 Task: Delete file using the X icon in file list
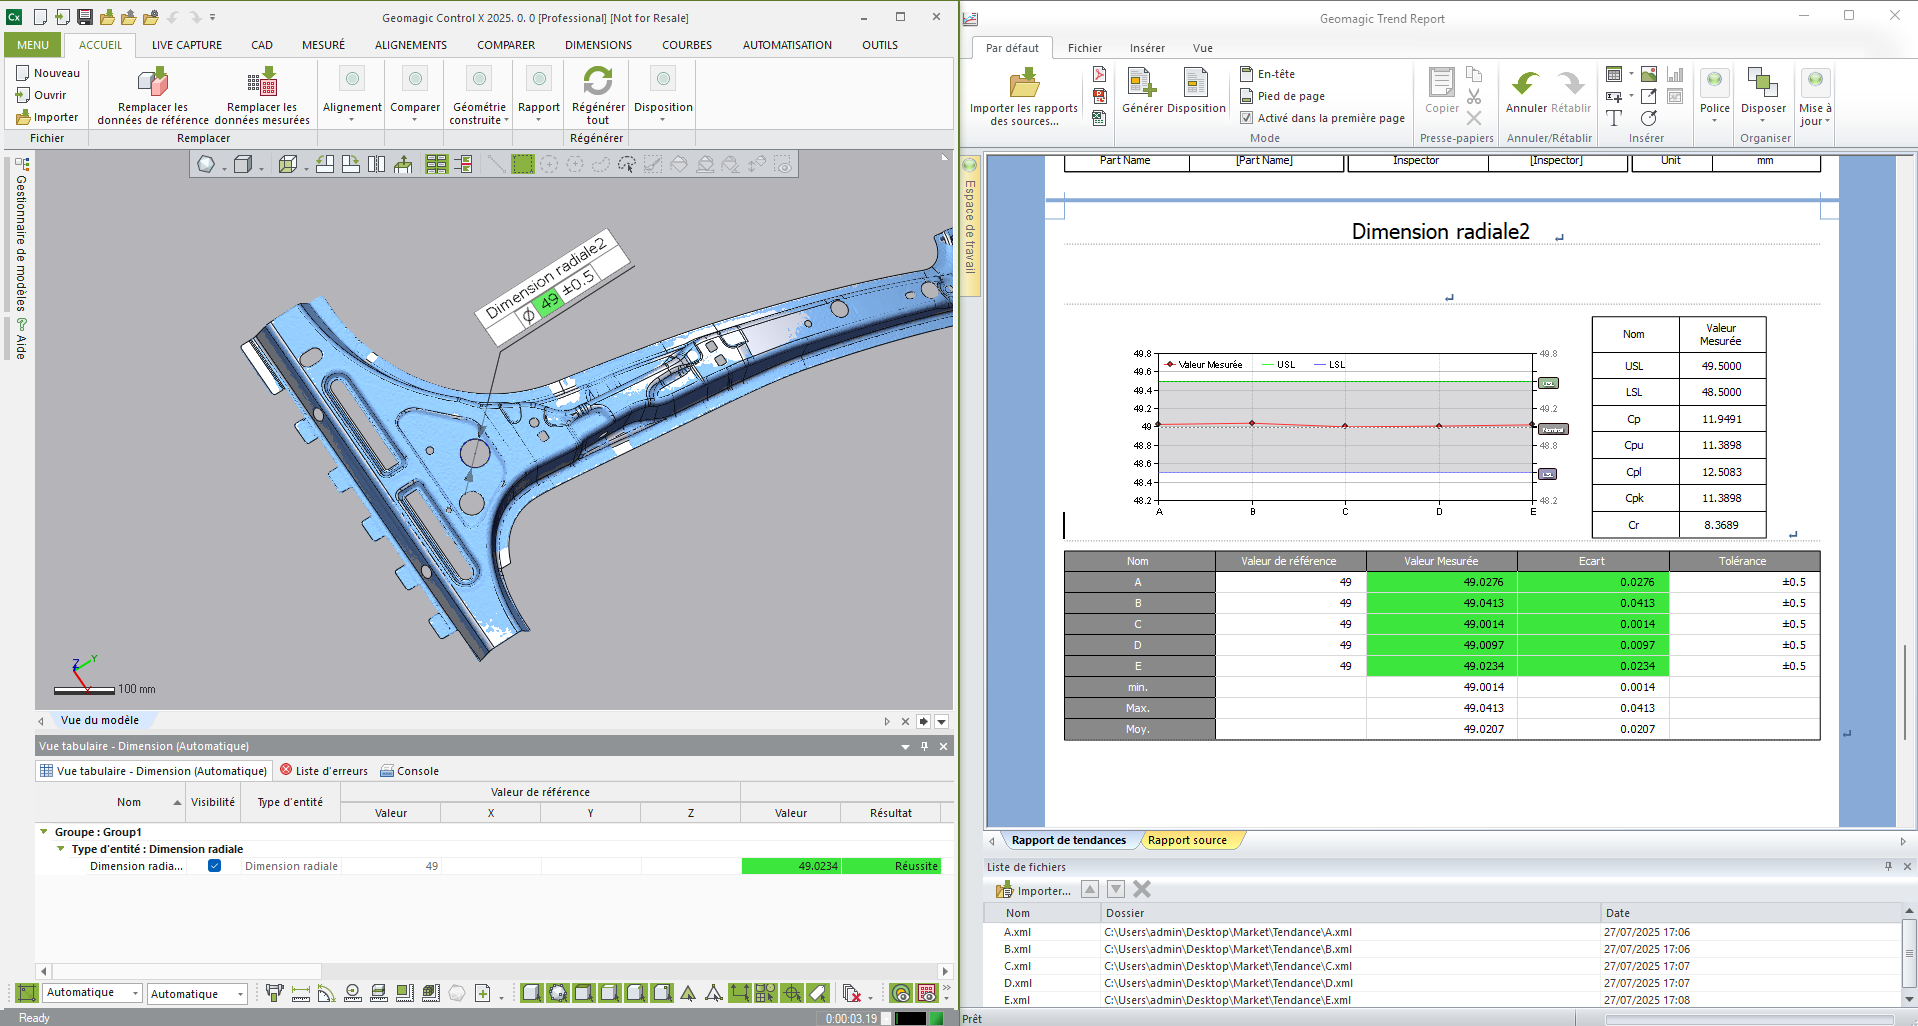[1142, 889]
